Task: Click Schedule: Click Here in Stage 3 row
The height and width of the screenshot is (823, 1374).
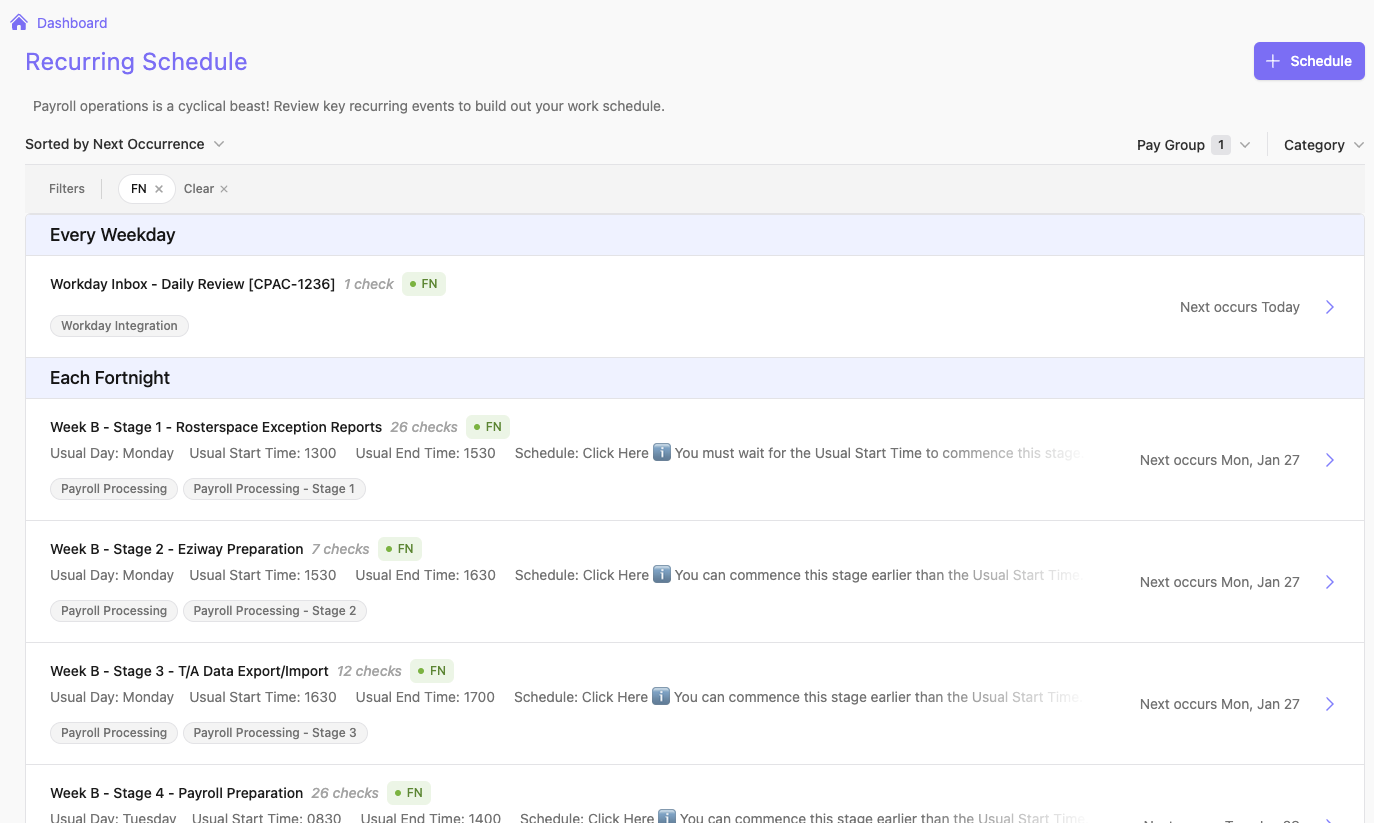Action: pyautogui.click(x=581, y=697)
